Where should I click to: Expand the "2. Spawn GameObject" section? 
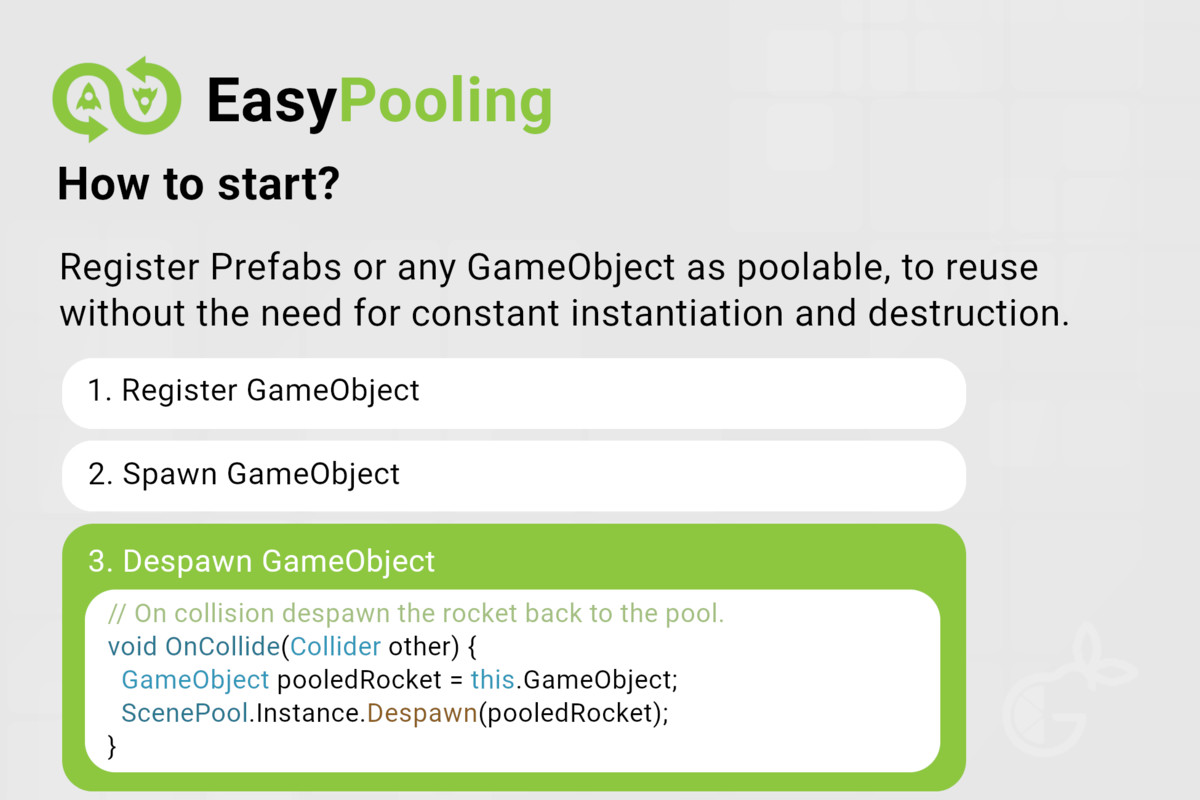[x=514, y=474]
